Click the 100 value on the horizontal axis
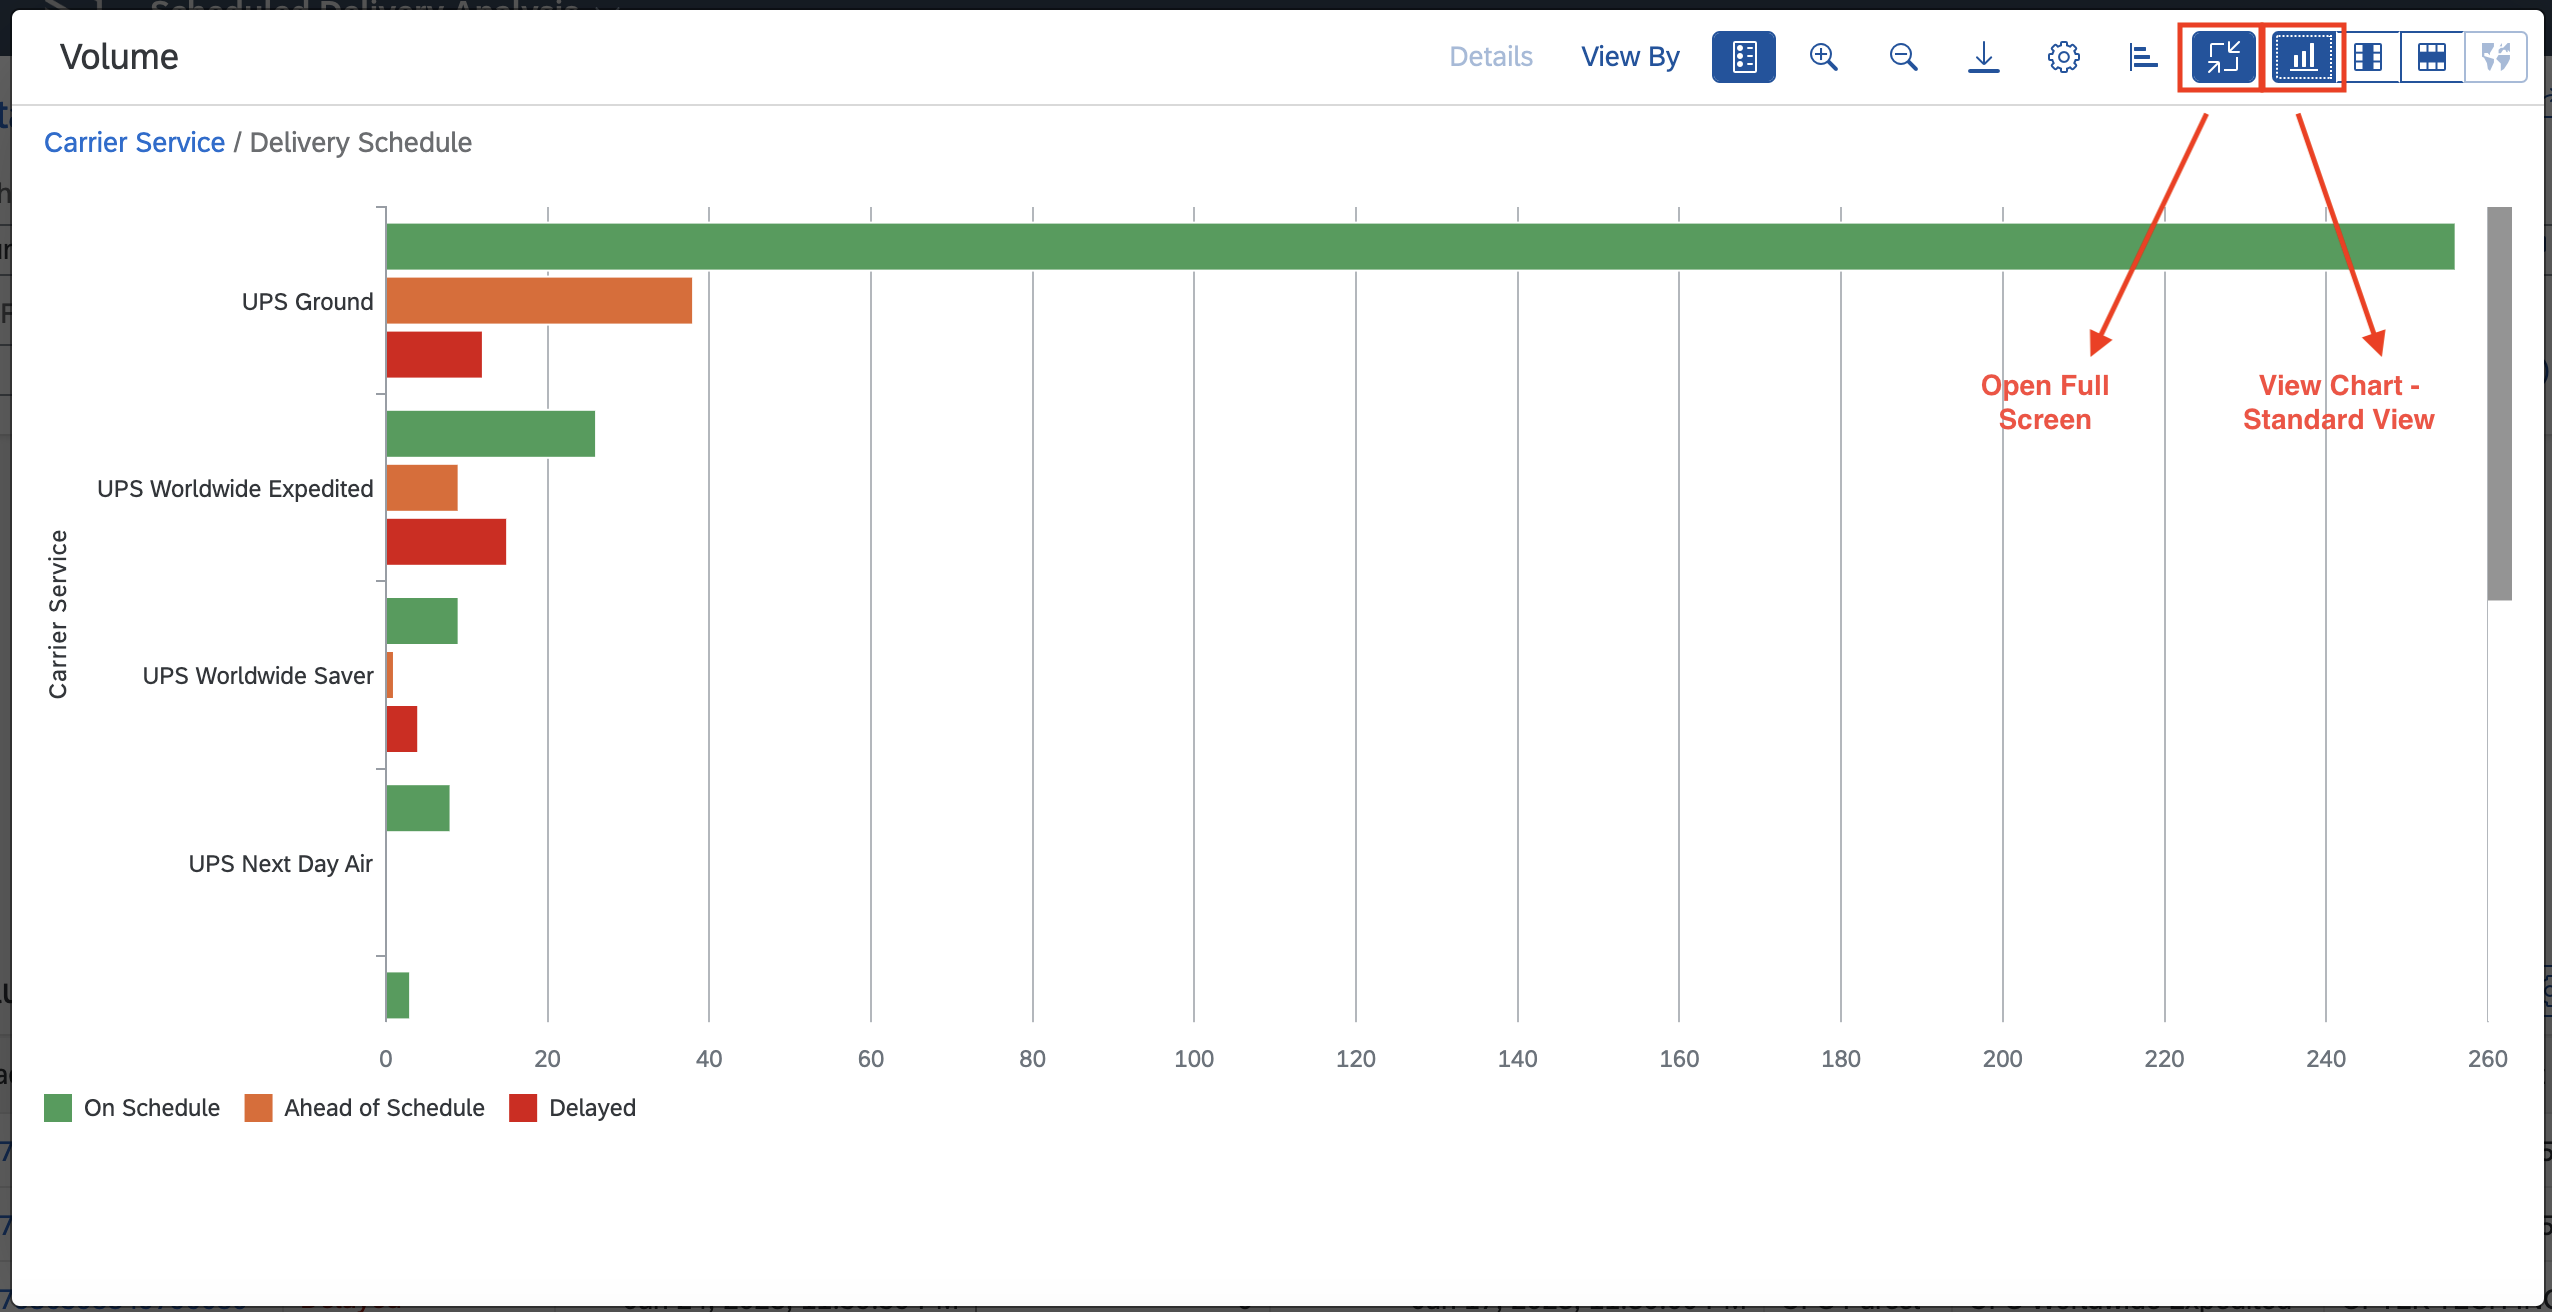The image size is (2552, 1312). click(1194, 1058)
